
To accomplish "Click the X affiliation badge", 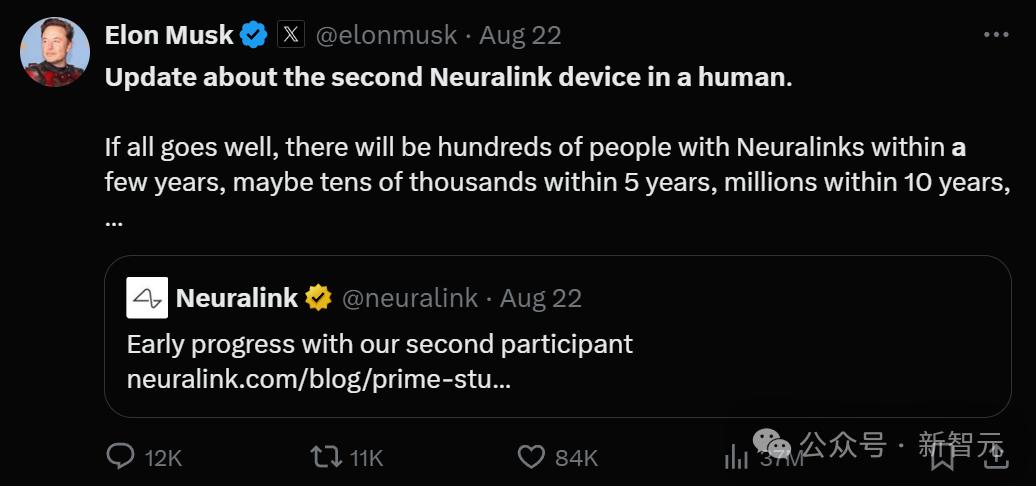I will [x=290, y=36].
